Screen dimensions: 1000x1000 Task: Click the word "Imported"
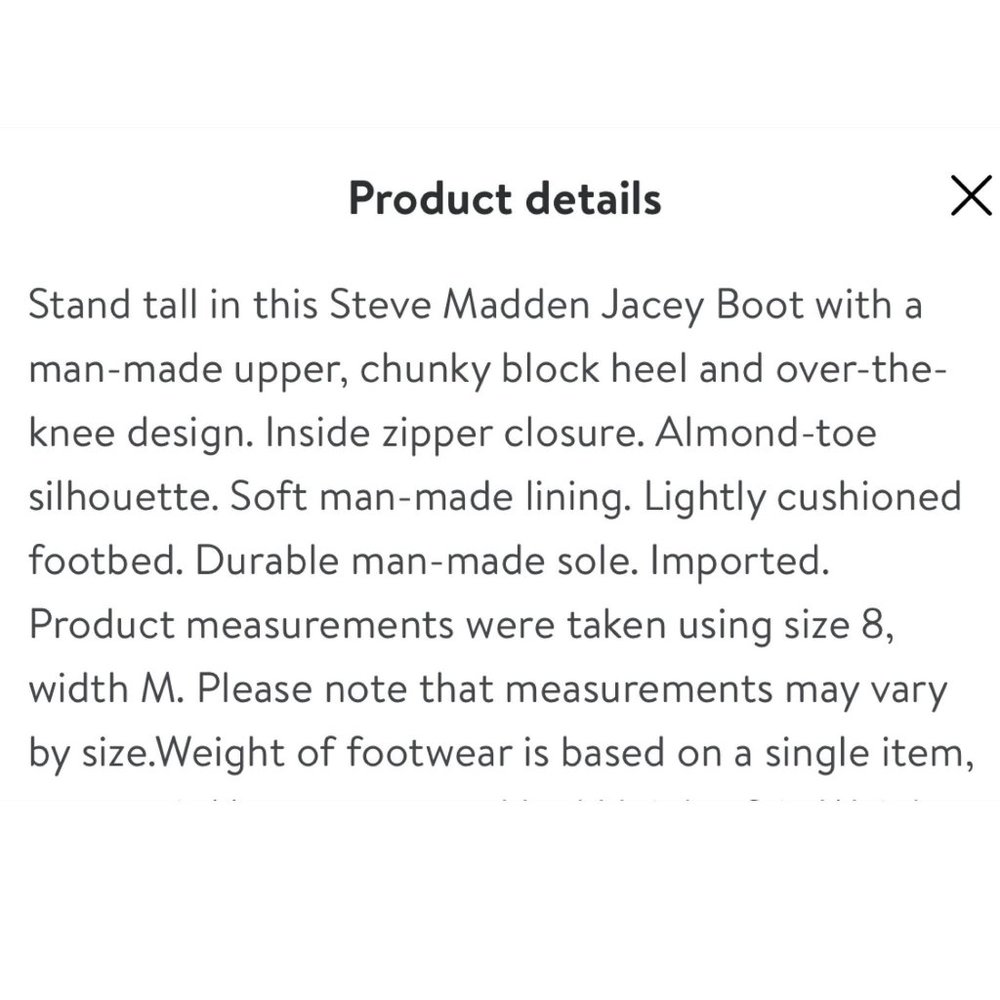coord(738,562)
